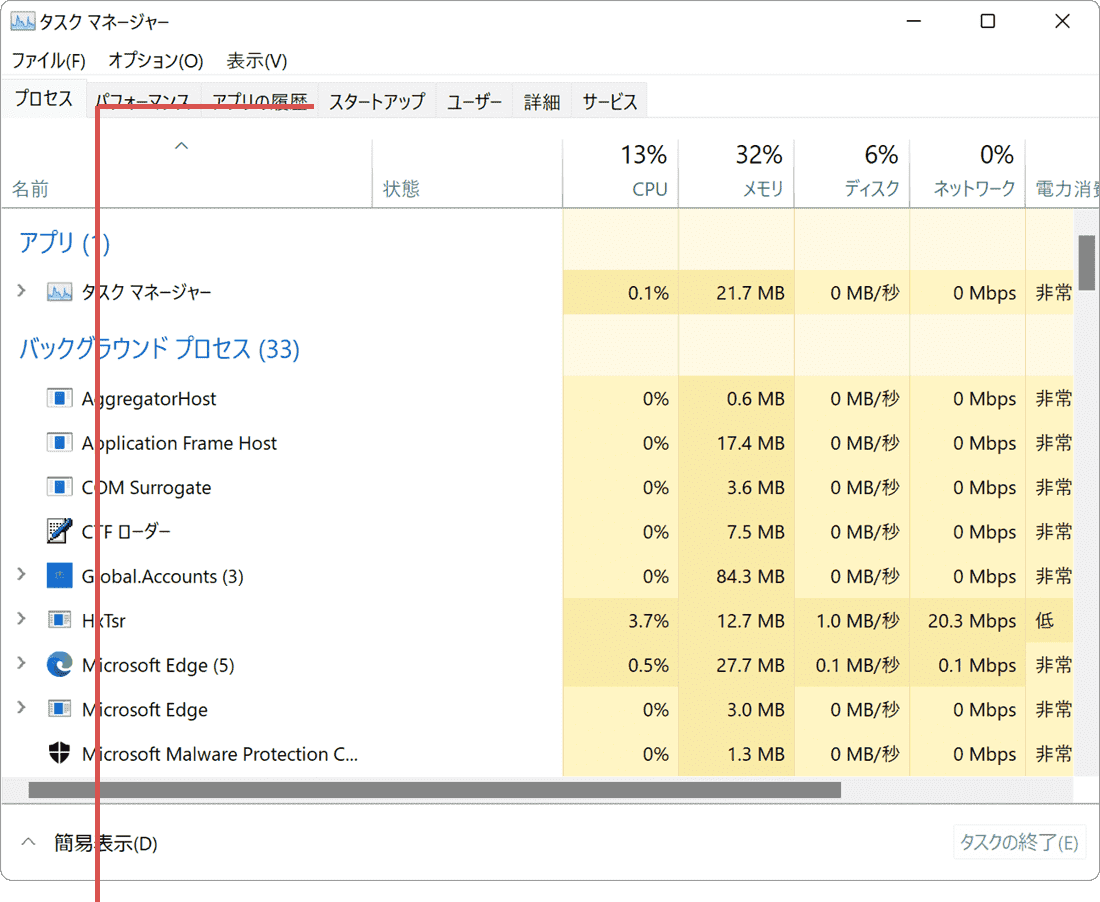The height and width of the screenshot is (902, 1100).
Task: Click the 低 power usage value
Action: coord(1045,620)
